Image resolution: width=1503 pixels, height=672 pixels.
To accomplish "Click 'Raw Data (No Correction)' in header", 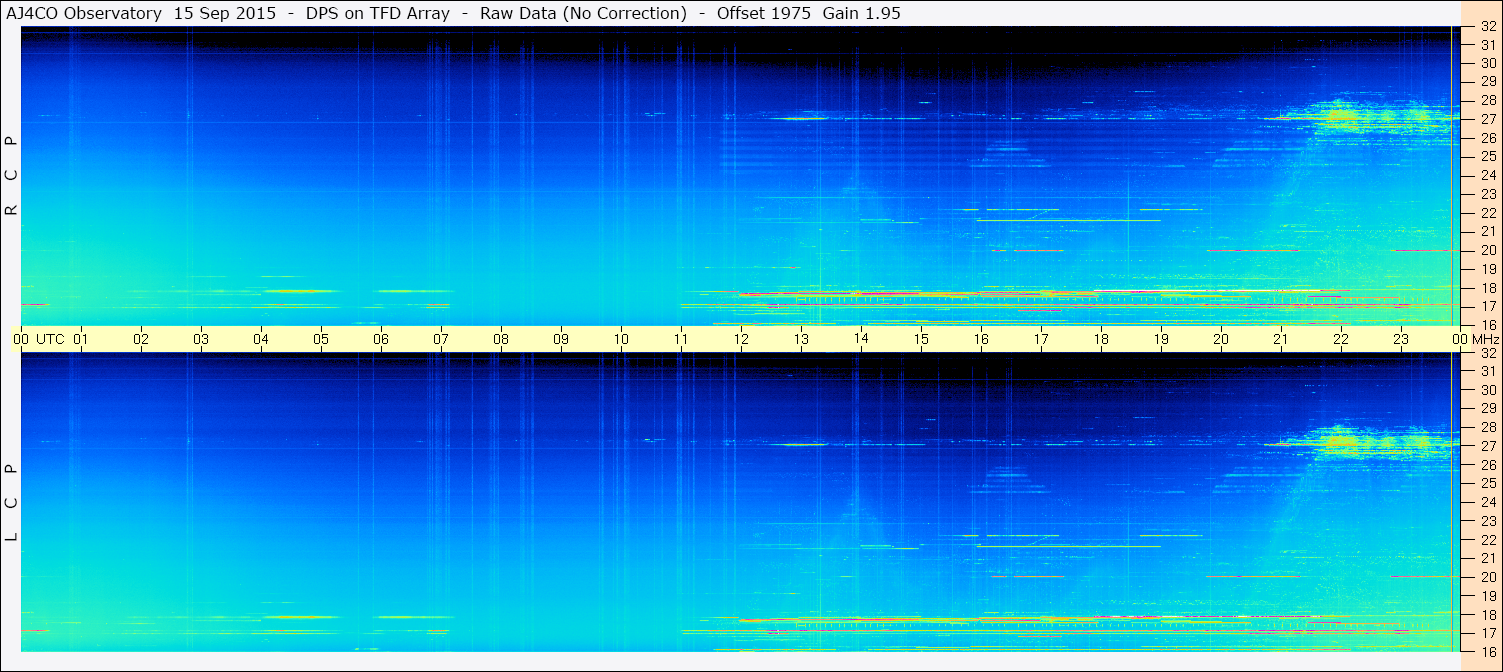I will pos(583,13).
